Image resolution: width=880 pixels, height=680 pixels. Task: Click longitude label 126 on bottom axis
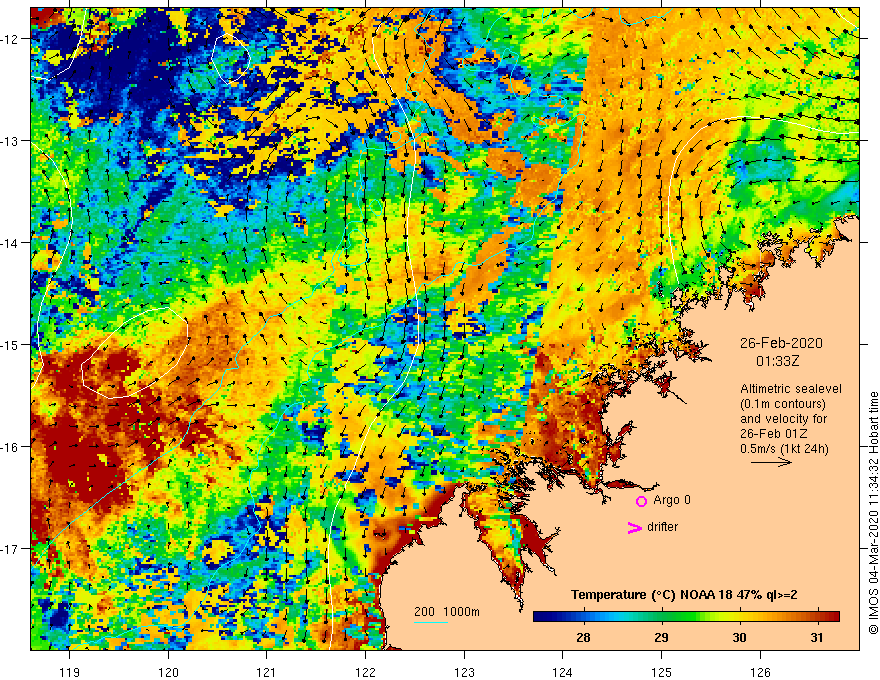pyautogui.click(x=760, y=672)
